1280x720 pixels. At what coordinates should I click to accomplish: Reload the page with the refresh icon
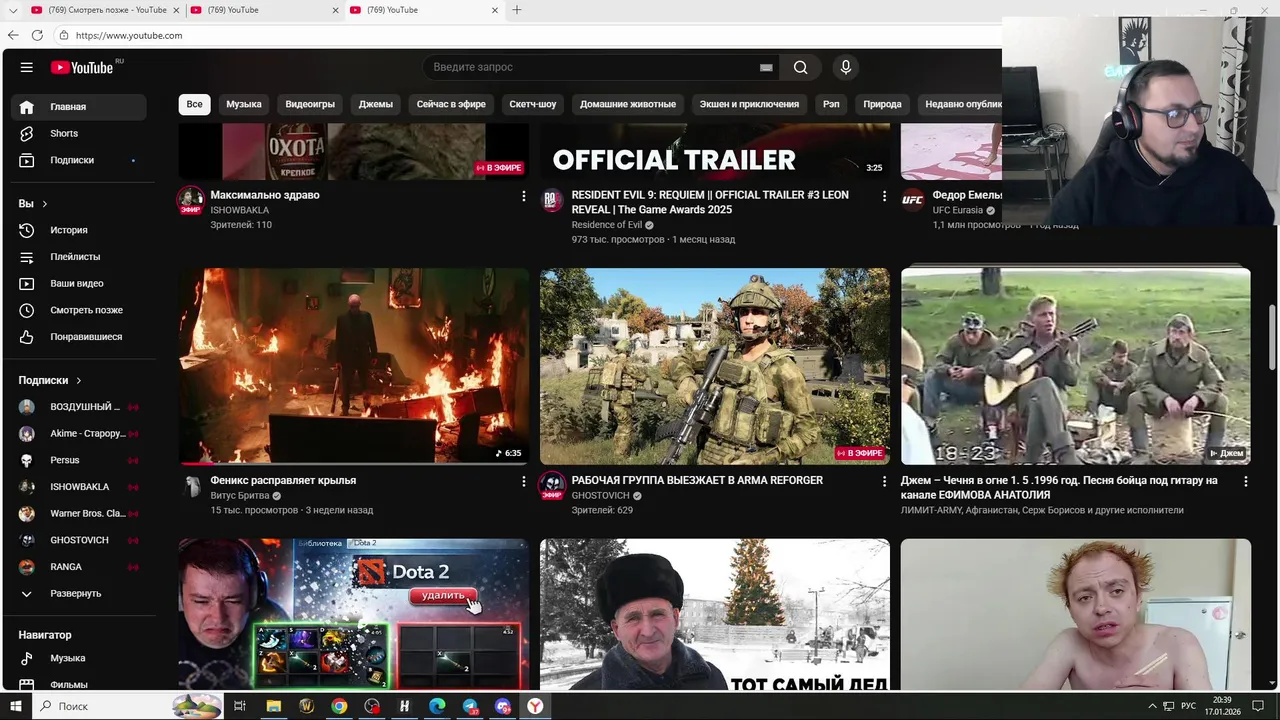tap(37, 35)
